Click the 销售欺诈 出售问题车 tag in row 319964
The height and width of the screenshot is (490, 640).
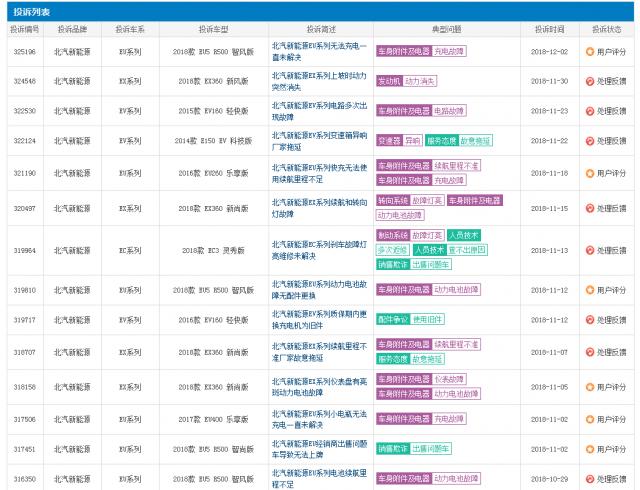pyautogui.click(x=413, y=264)
